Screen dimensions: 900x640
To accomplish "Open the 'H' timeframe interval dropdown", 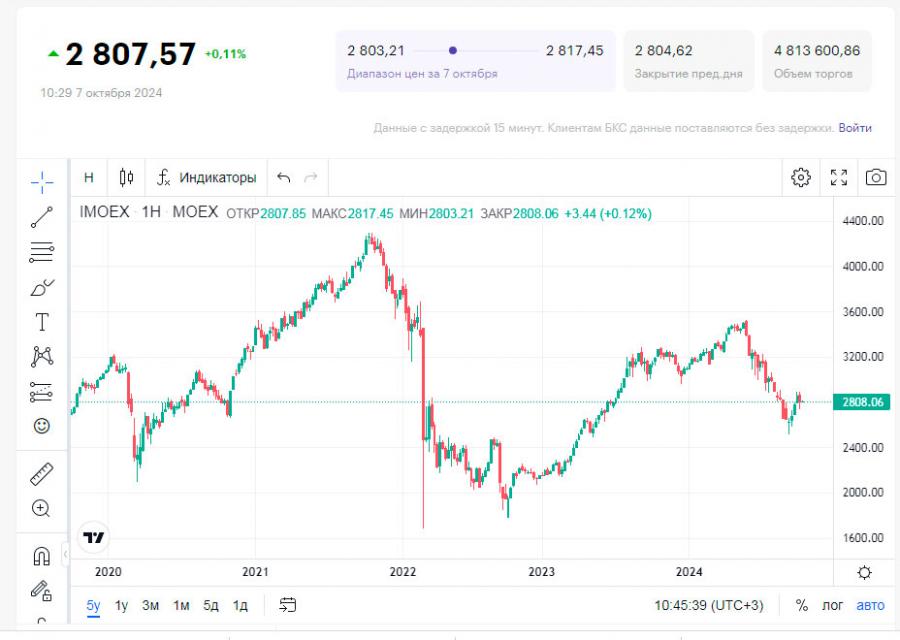I will (89, 177).
